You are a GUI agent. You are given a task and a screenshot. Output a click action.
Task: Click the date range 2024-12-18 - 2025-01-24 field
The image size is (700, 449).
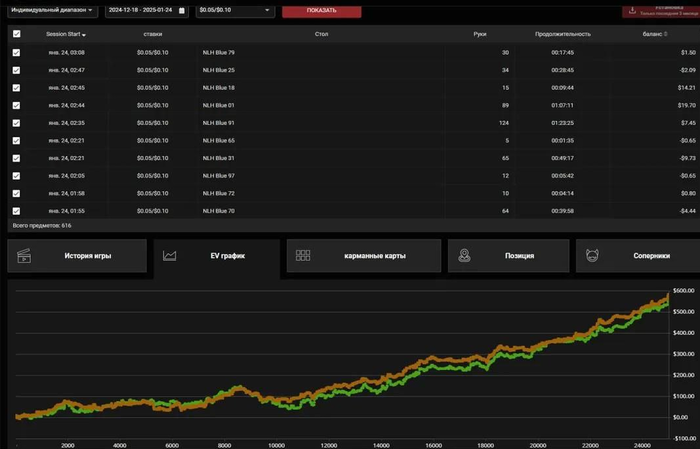(x=147, y=10)
